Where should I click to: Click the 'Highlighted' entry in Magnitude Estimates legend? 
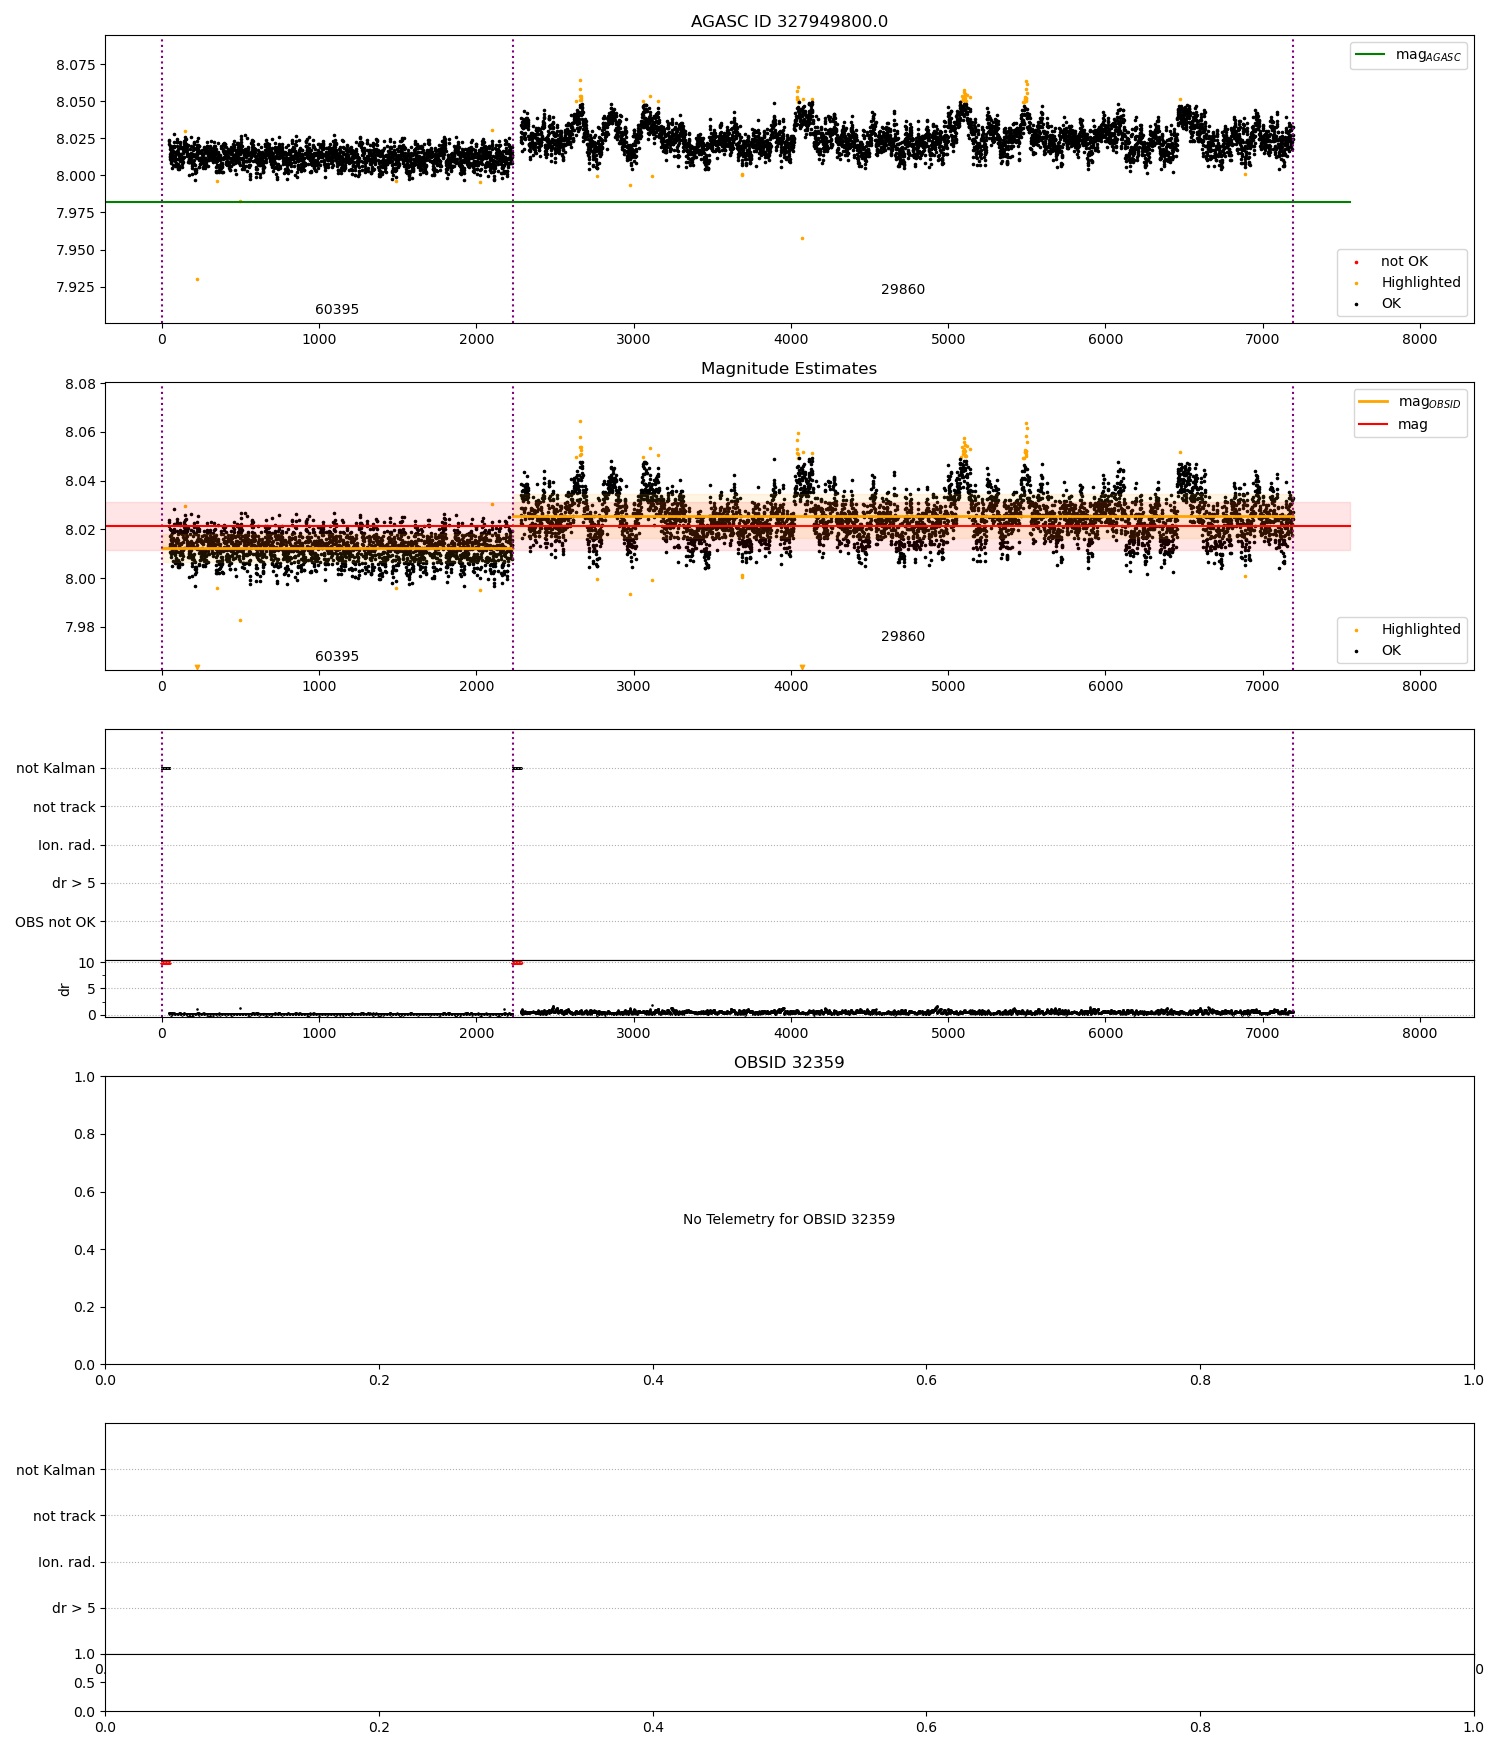point(1421,630)
